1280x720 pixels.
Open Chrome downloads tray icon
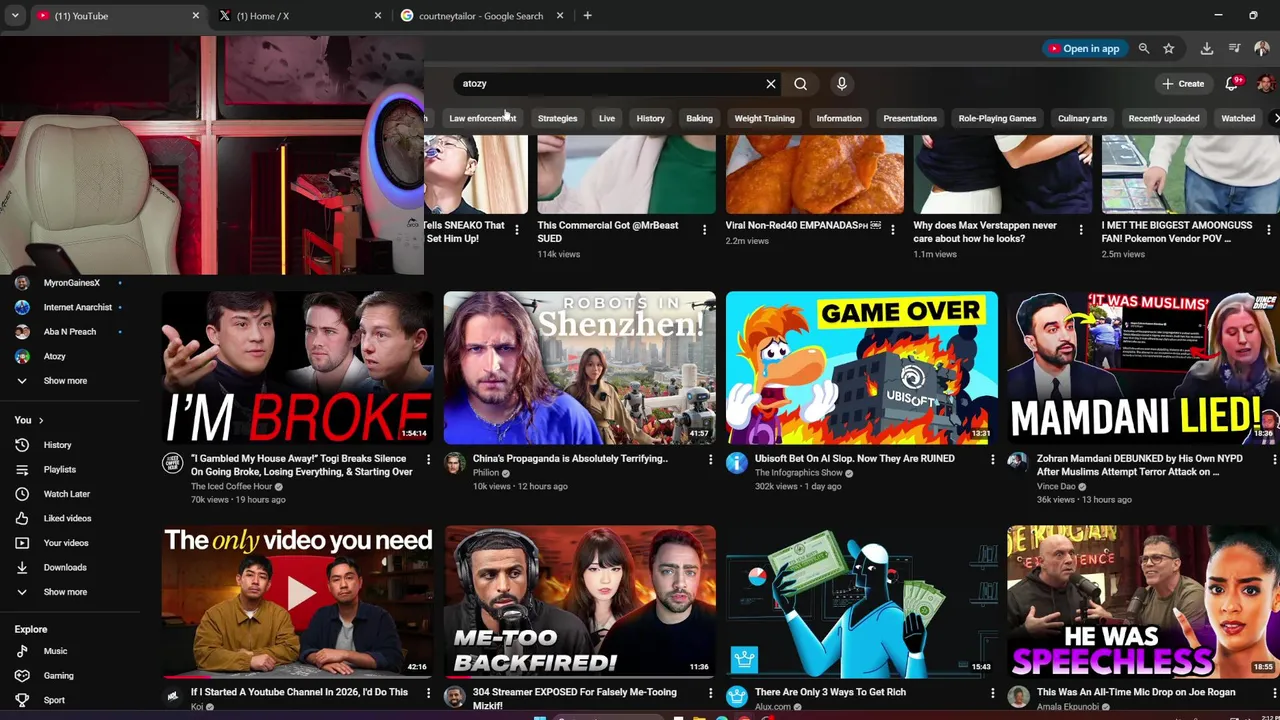[x=1207, y=48]
